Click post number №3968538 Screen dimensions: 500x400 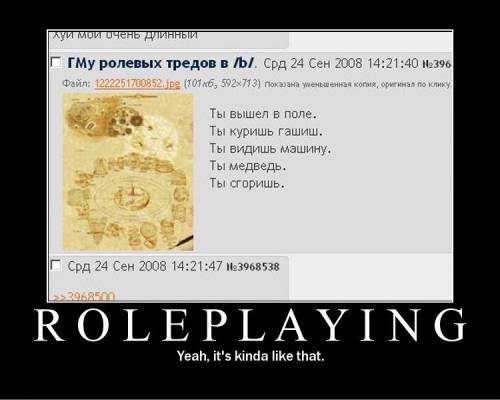tap(253, 267)
